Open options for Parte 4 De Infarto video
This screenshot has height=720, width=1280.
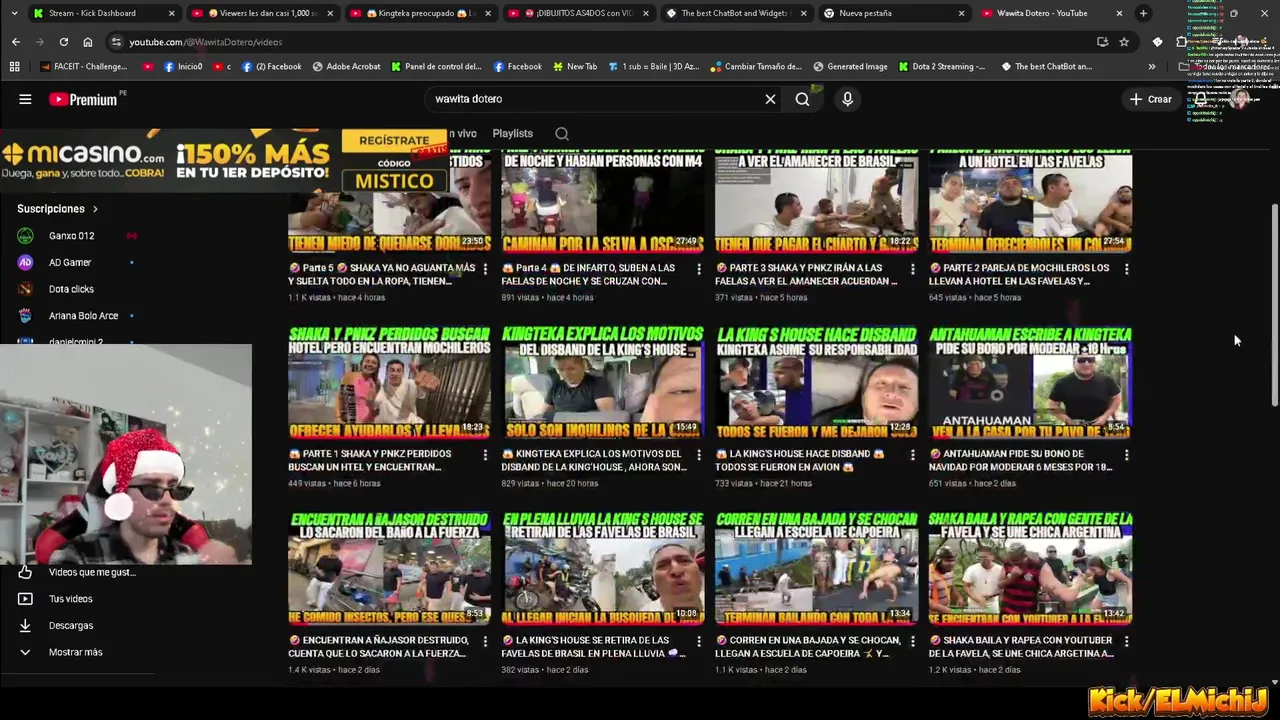(x=699, y=269)
